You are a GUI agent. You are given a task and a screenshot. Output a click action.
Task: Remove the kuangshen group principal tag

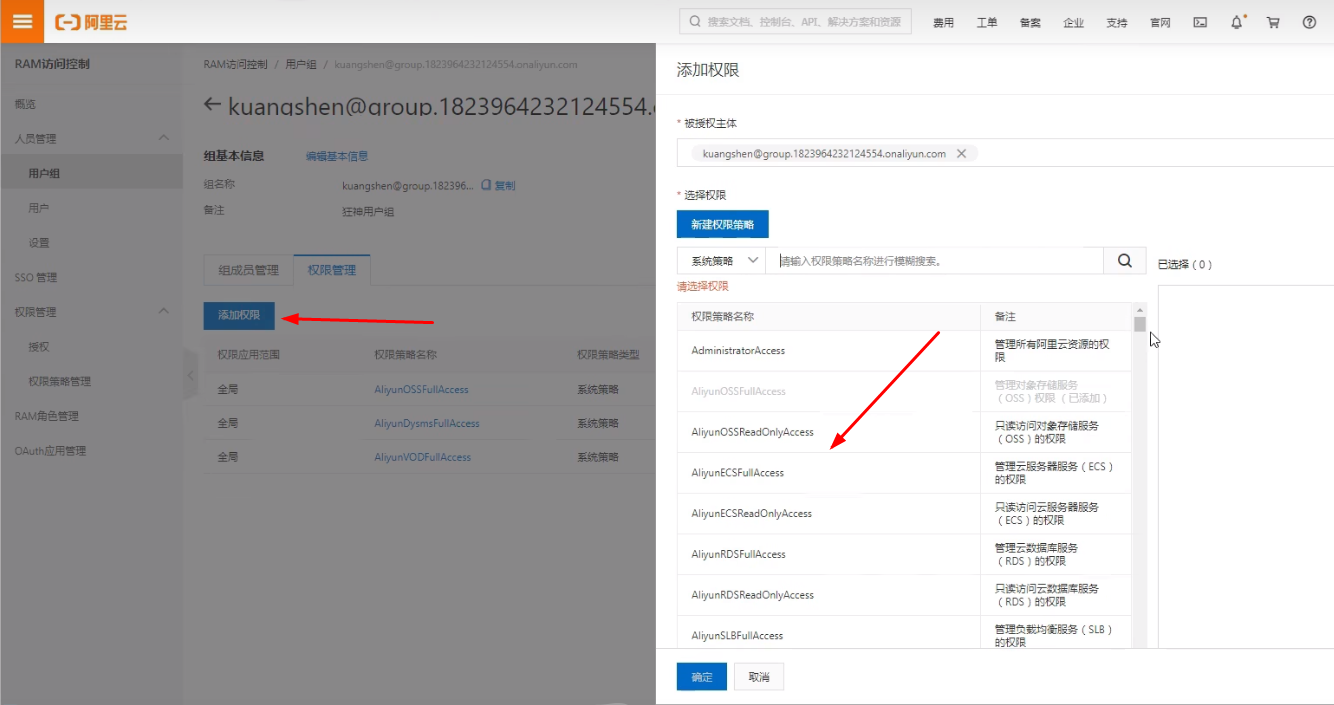tap(961, 154)
